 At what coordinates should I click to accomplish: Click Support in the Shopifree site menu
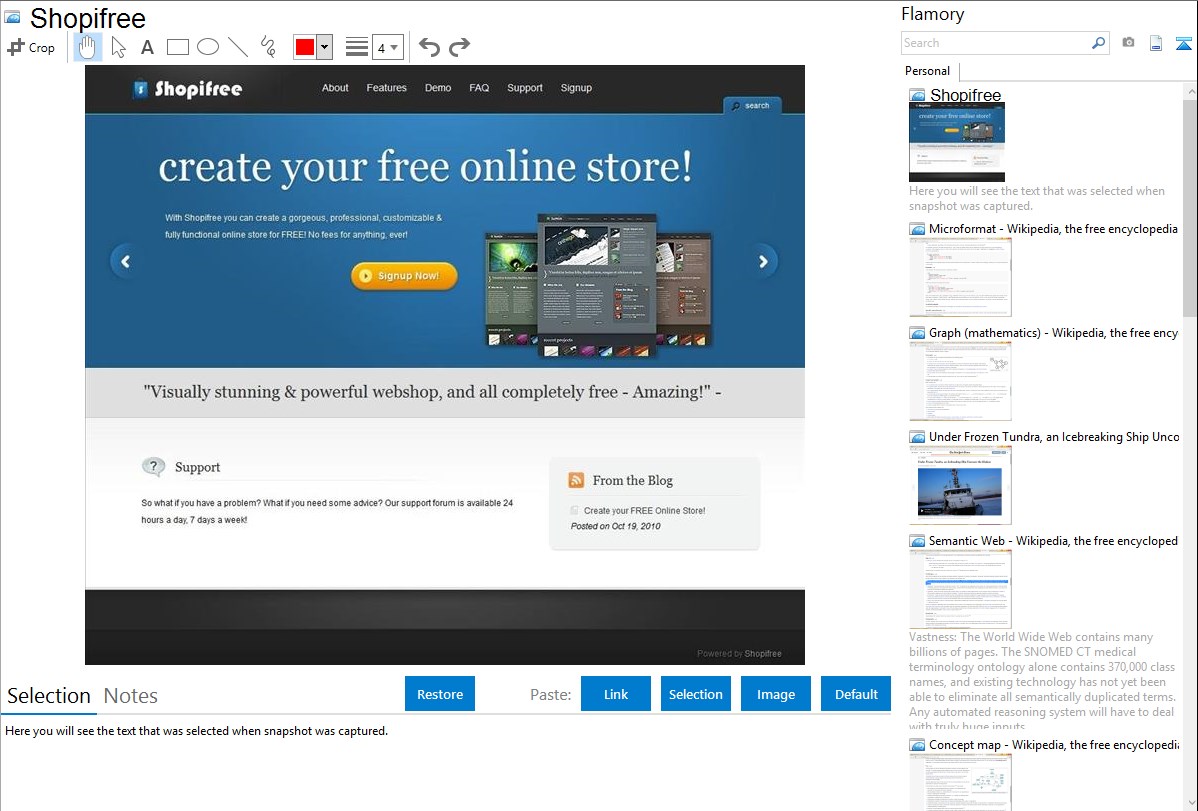[525, 88]
